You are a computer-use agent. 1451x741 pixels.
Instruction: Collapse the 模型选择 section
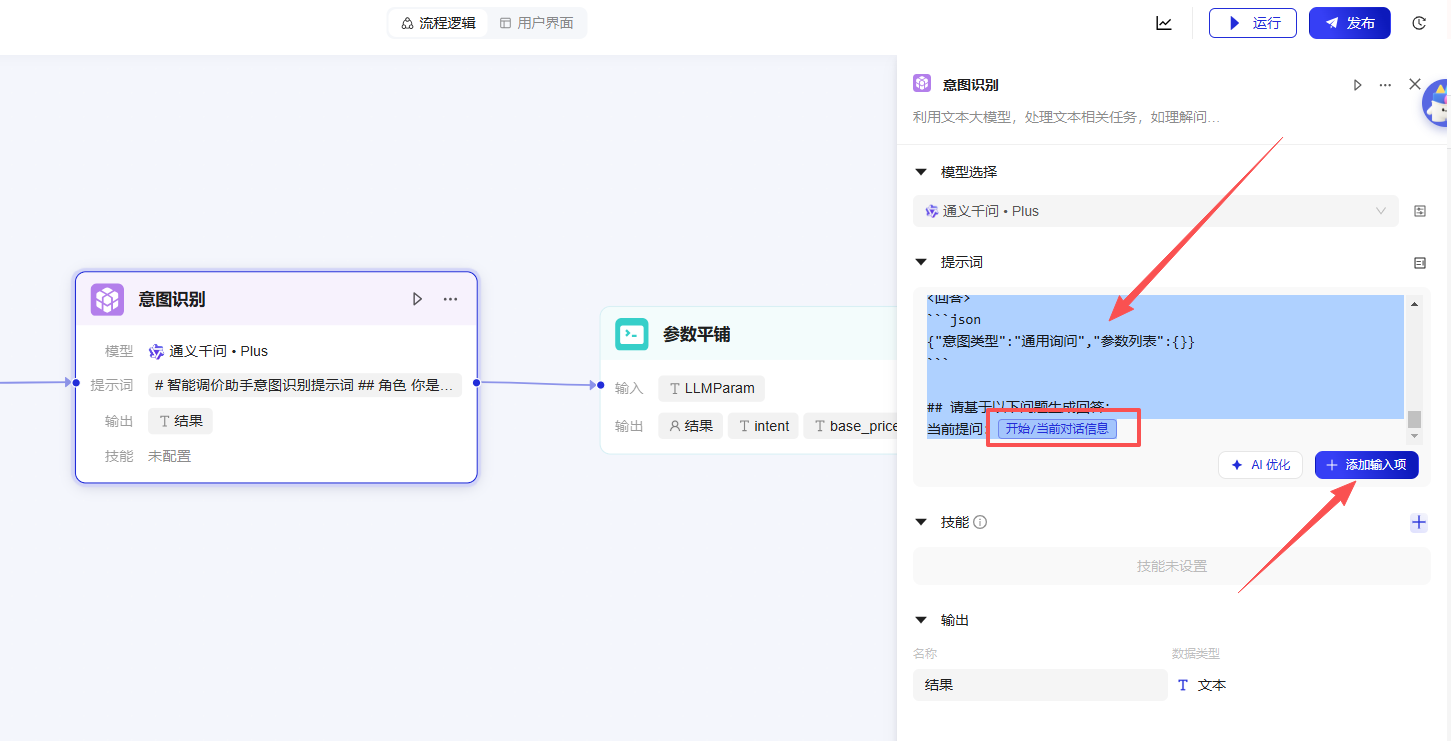pyautogui.click(x=921, y=171)
